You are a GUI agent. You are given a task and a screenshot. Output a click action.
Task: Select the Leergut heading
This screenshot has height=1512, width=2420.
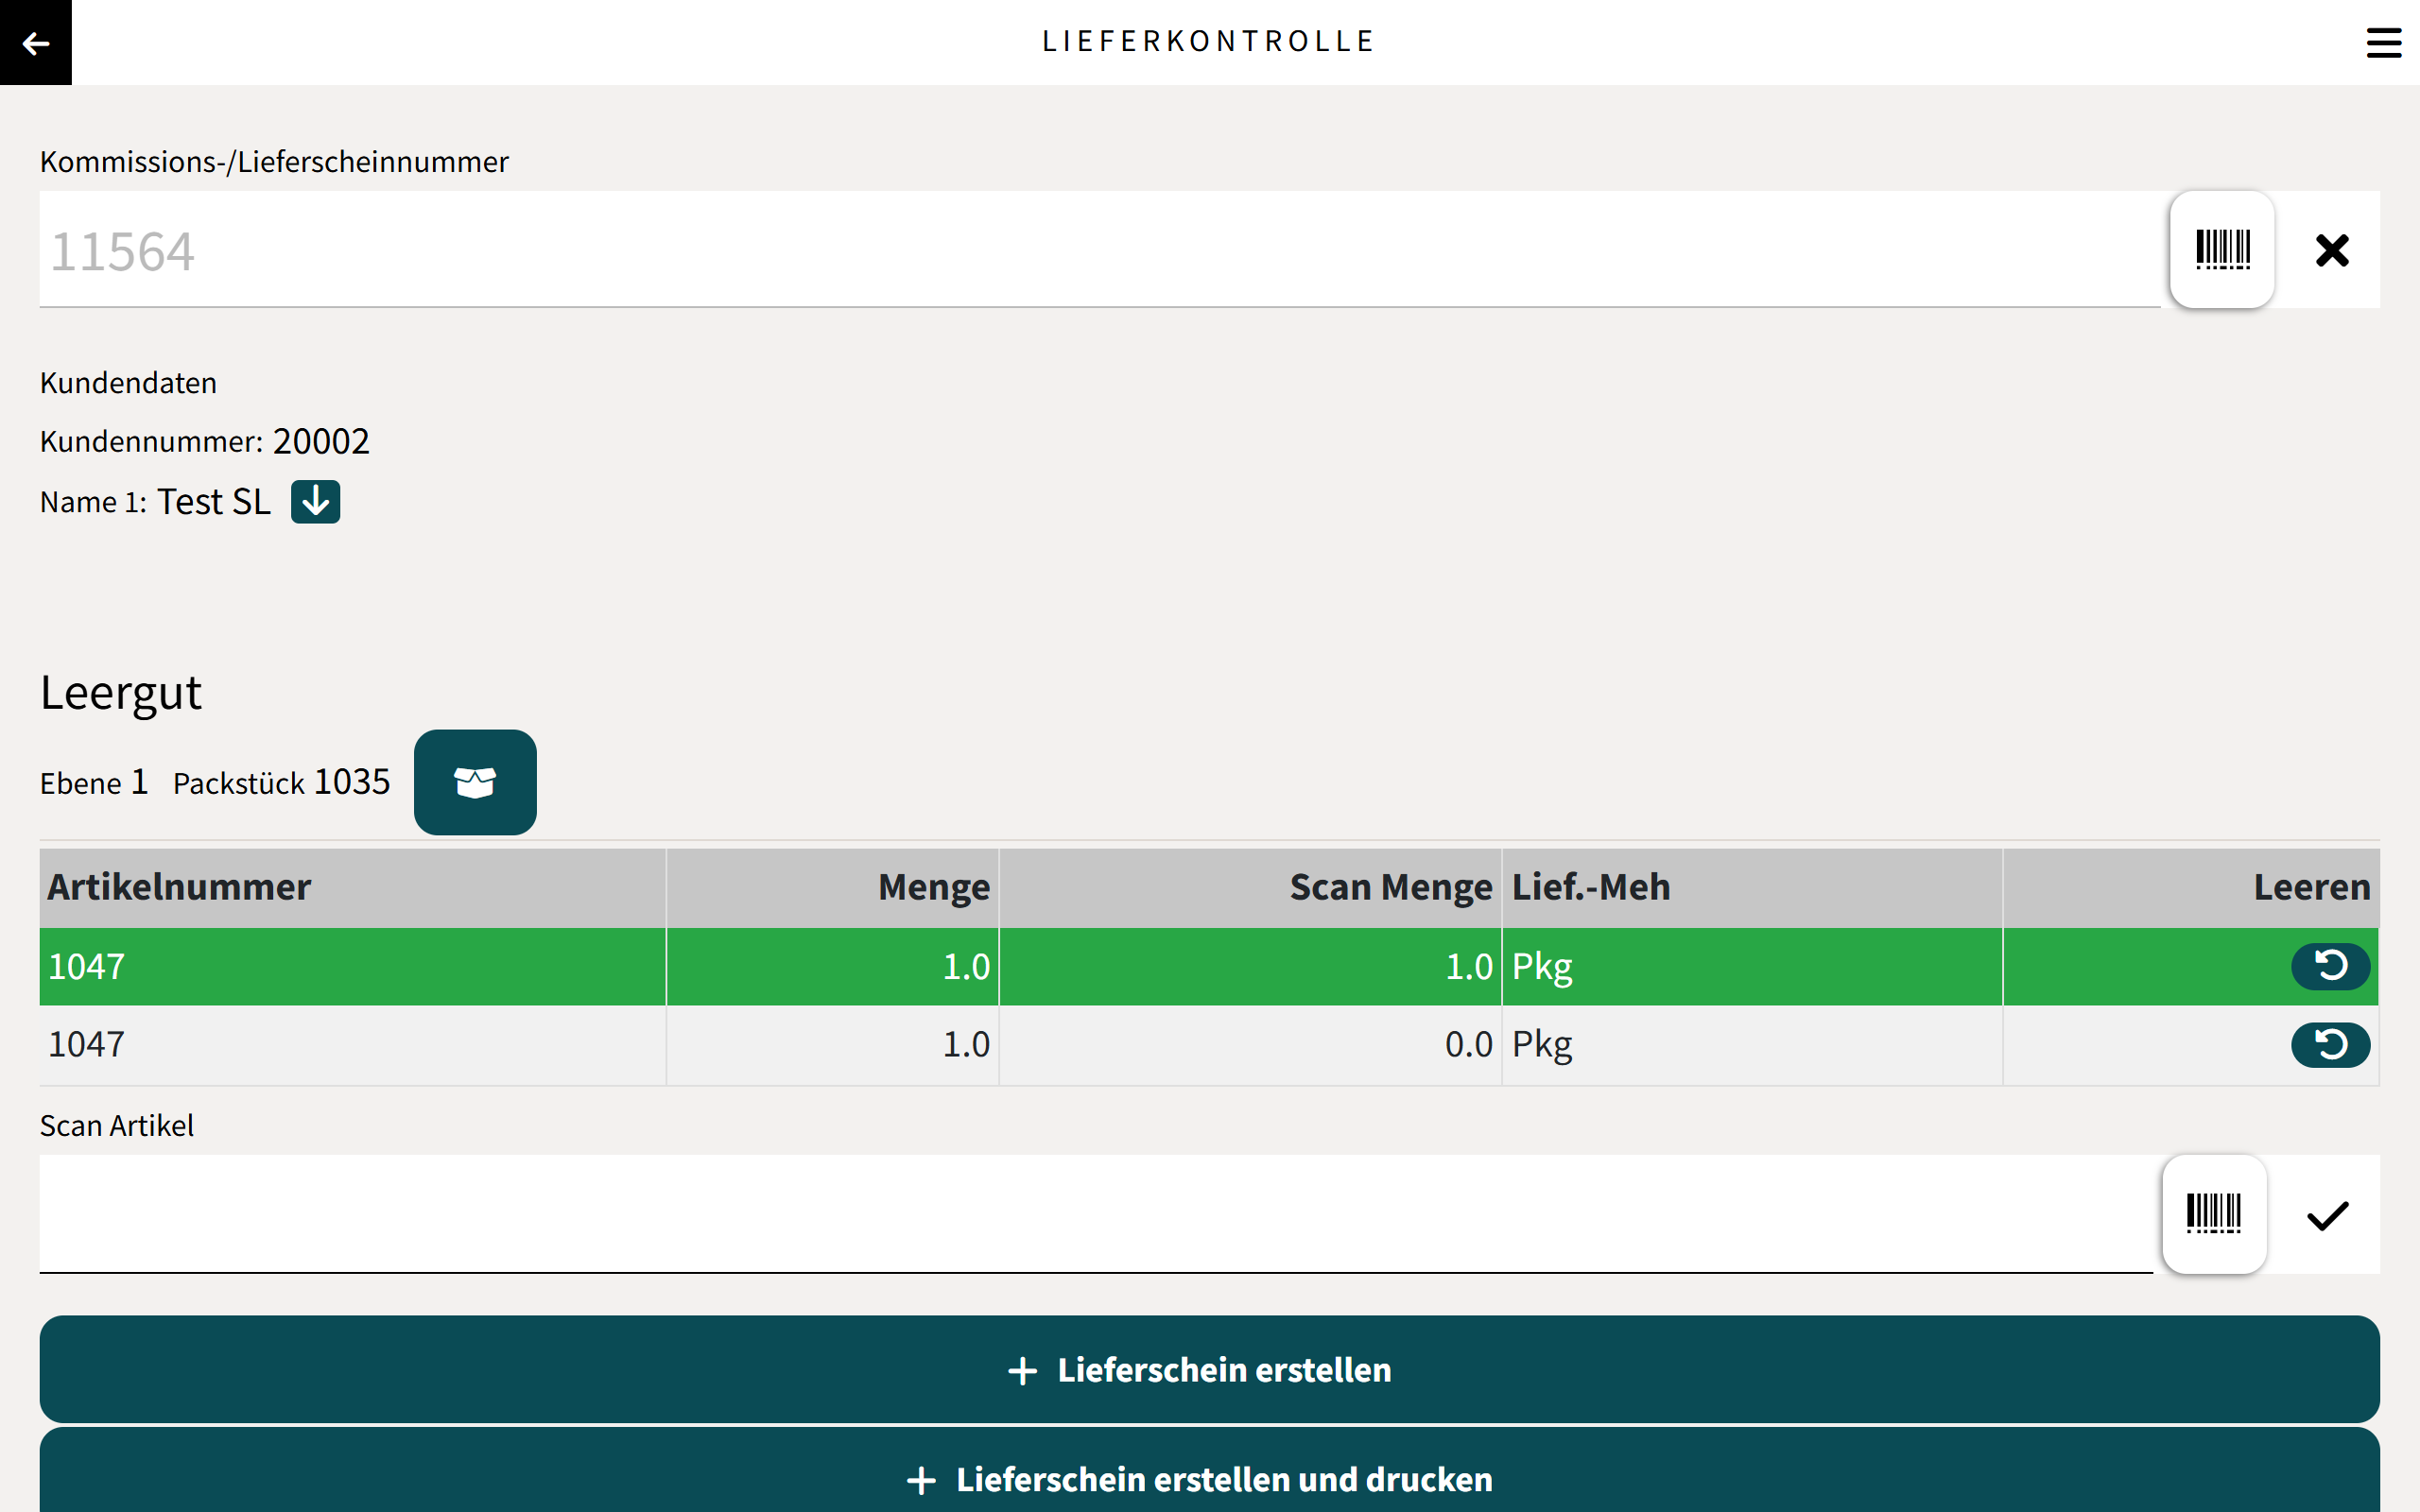[x=121, y=692]
